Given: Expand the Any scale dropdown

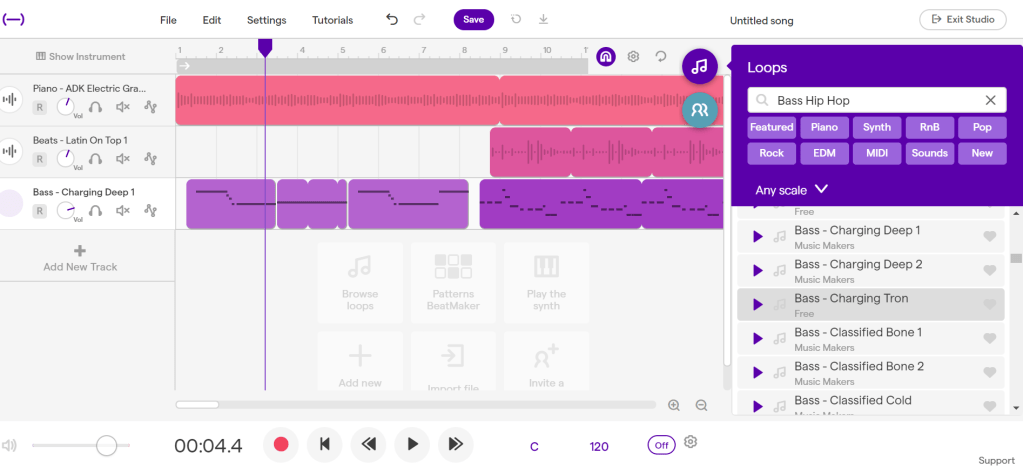Looking at the screenshot, I should click(792, 189).
